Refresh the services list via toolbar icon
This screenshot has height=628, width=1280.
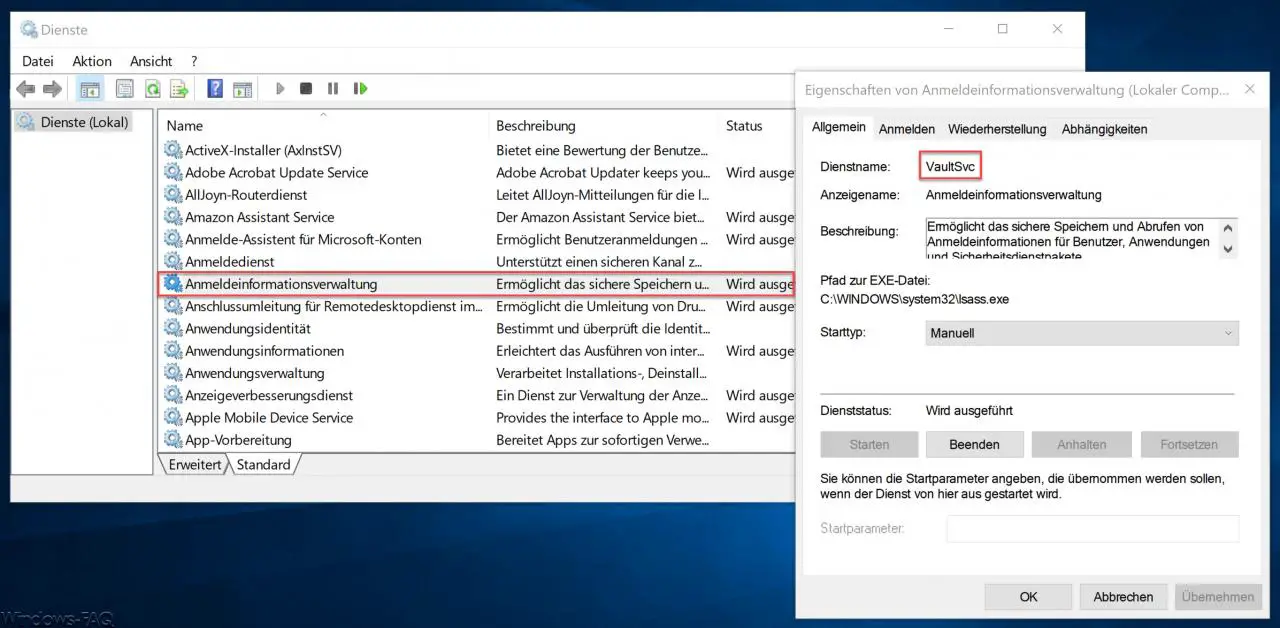click(x=152, y=89)
